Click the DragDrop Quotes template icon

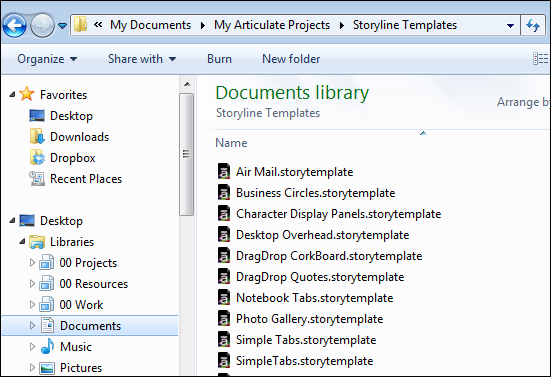tap(224, 277)
